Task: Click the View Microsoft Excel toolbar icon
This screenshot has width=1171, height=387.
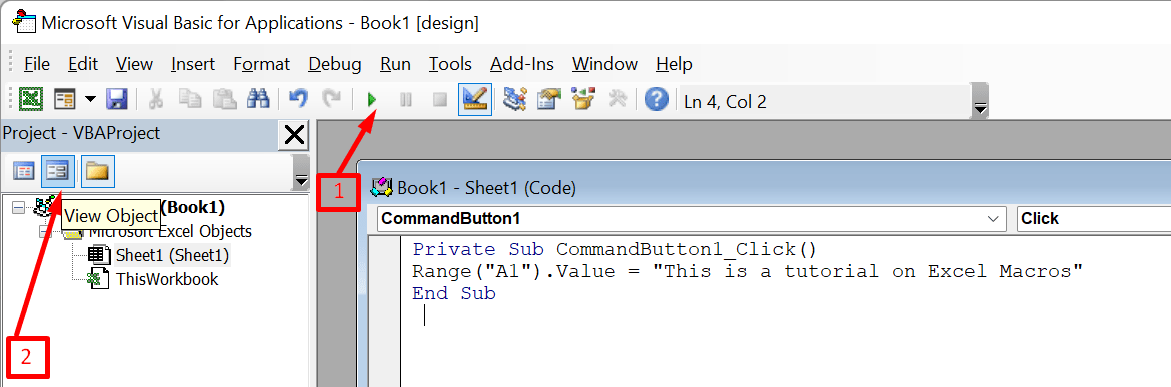Action: coord(30,99)
